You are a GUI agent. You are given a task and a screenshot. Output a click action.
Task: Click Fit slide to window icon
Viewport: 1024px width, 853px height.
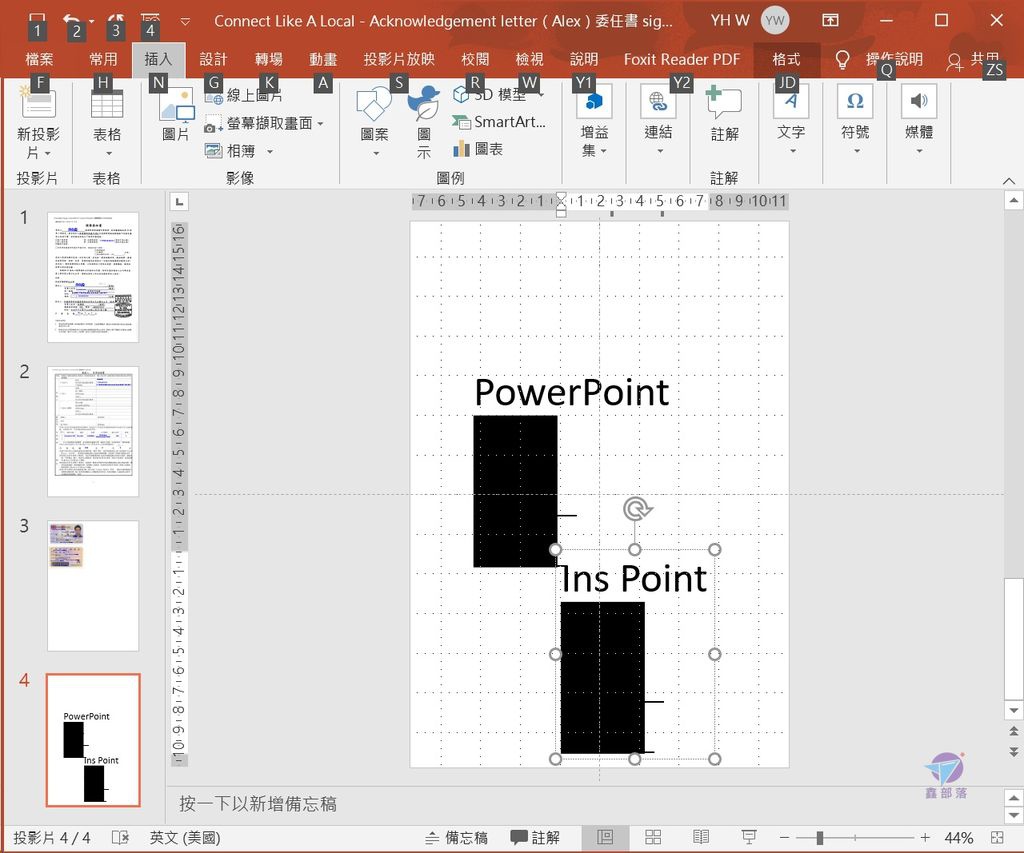click(997, 837)
